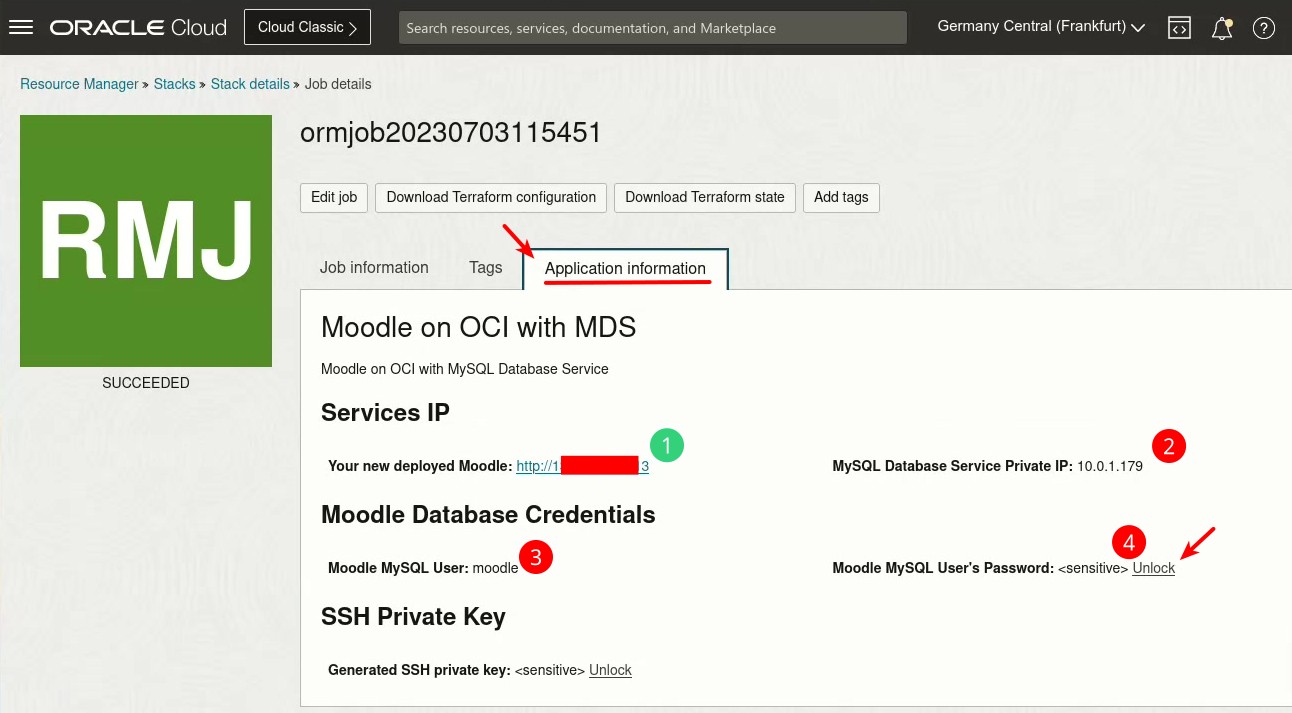The width and height of the screenshot is (1292, 713).
Task: Open the Cloud Shell developer tools icon
Action: [x=1180, y=28]
